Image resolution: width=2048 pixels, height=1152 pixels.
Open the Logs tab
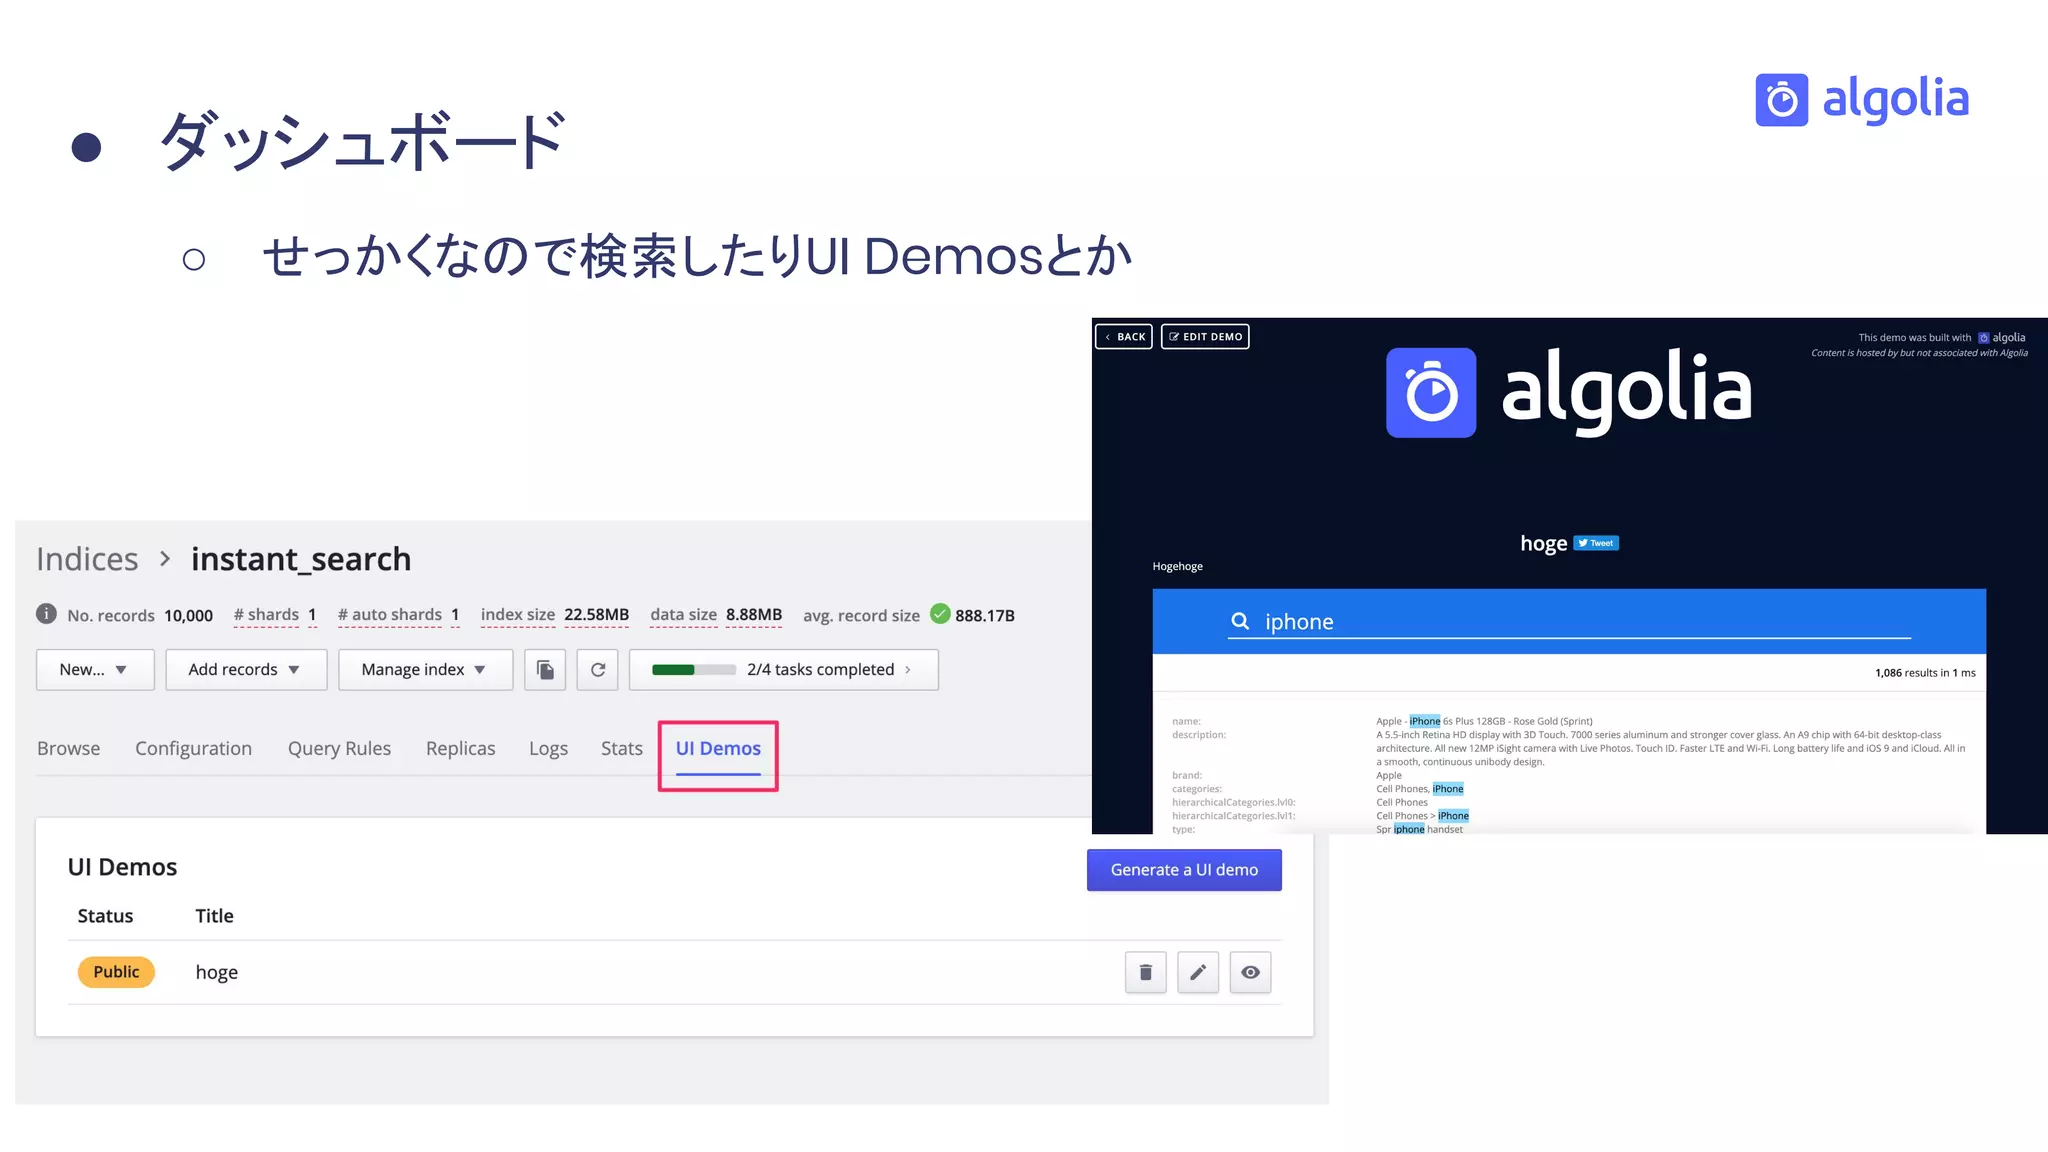coord(548,748)
